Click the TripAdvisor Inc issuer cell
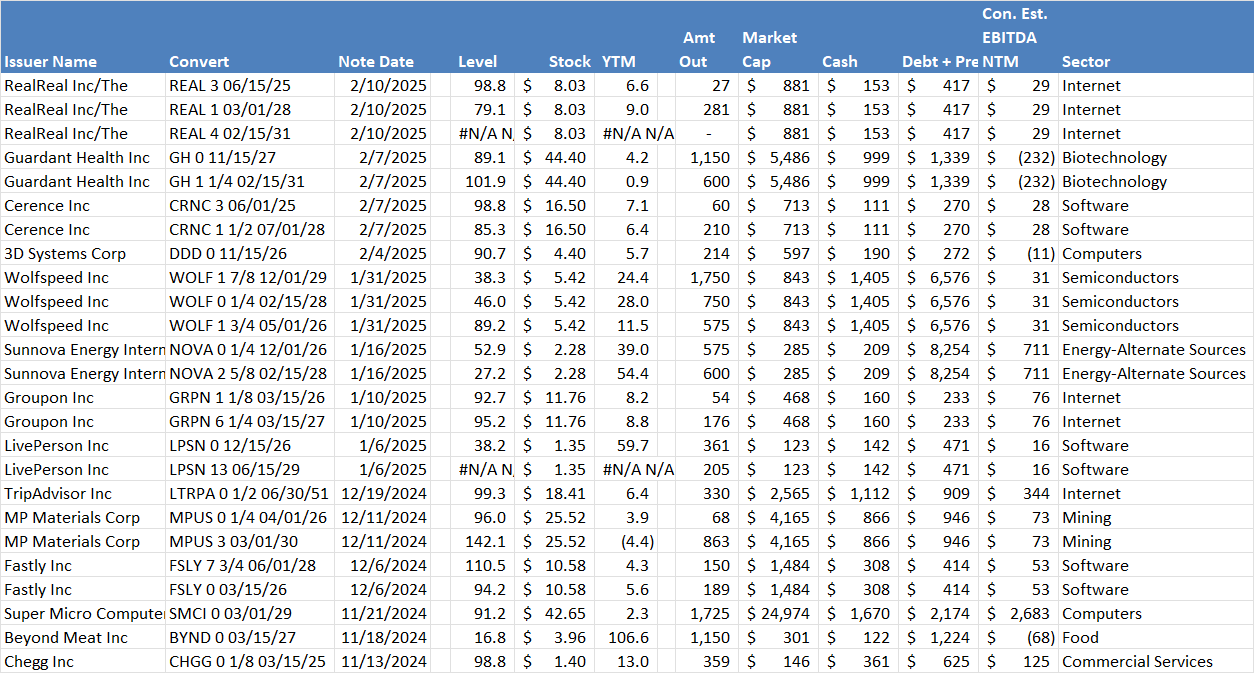Viewport: 1254px width, 673px height. (x=58, y=494)
